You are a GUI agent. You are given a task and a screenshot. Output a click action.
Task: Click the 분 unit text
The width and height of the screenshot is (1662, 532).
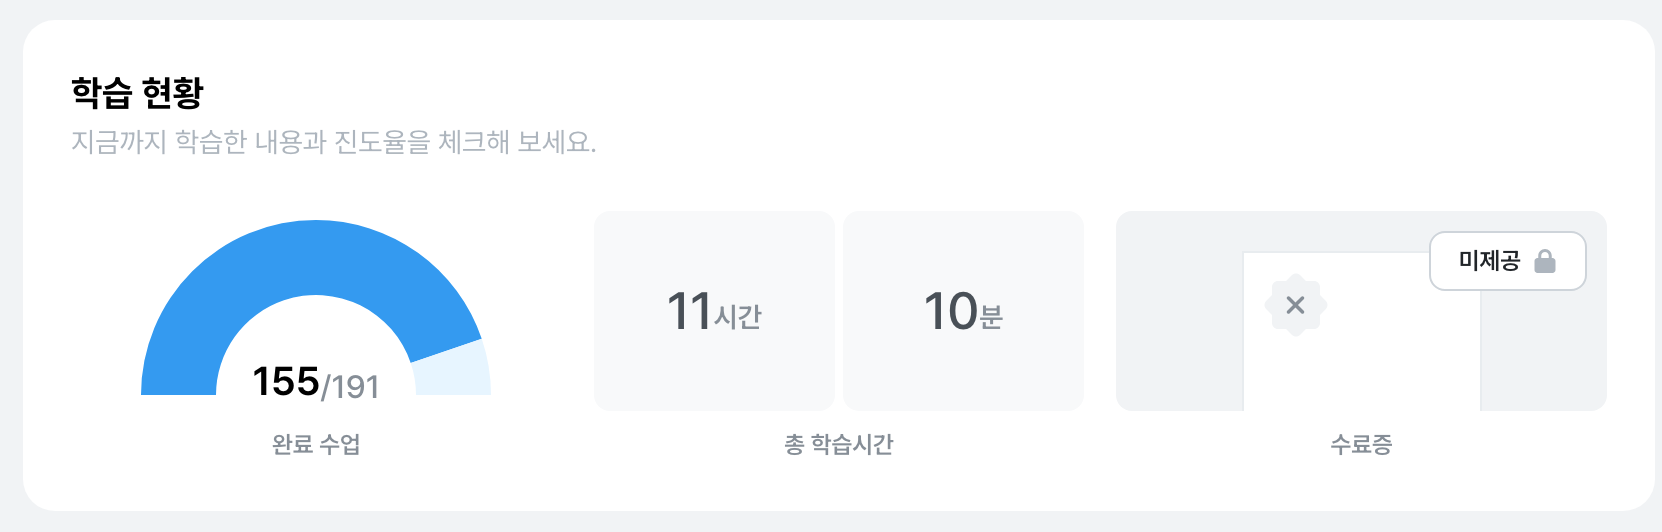[x=991, y=316]
